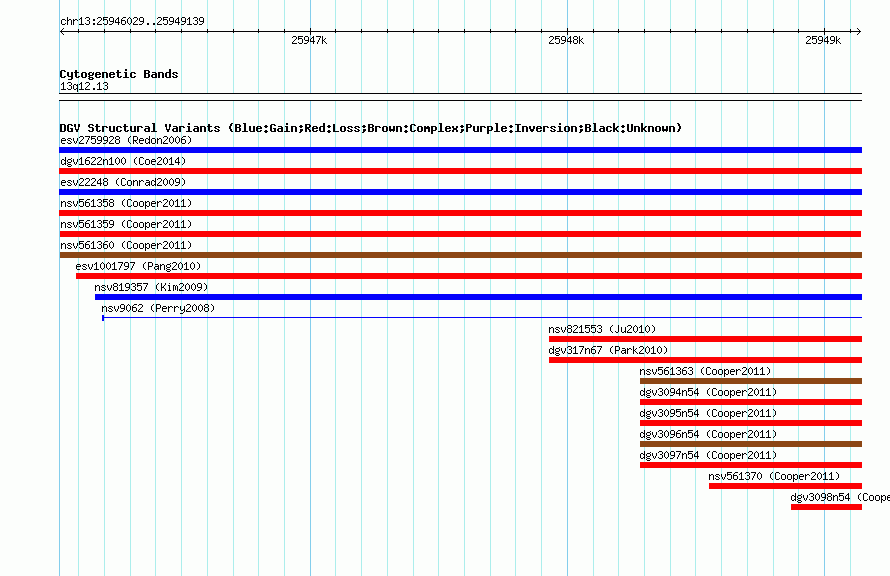
Task: Select the esv22248 blue gain bar
Action: point(460,192)
